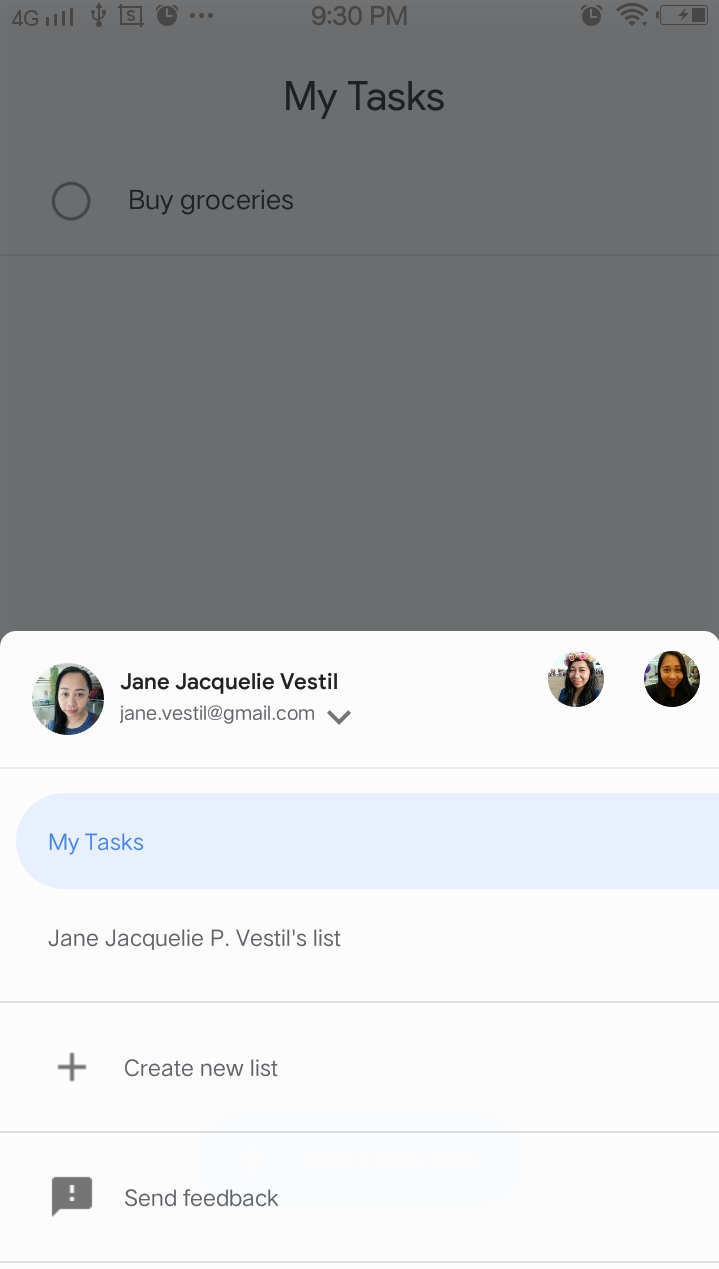This screenshot has width=719, height=1269.
Task: Open Send feedback
Action: (360, 1197)
